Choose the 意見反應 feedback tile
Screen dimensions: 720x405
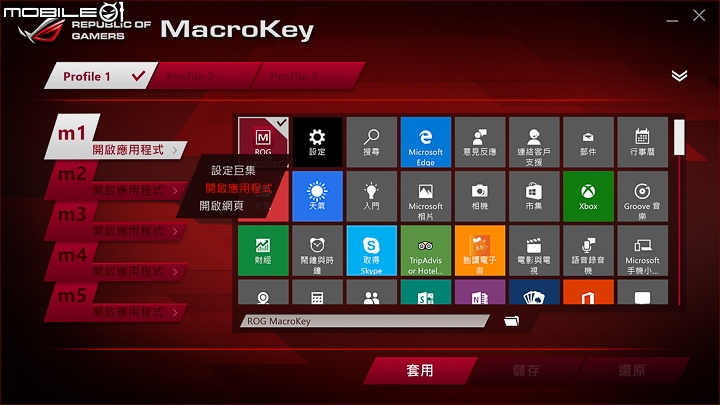[480, 142]
